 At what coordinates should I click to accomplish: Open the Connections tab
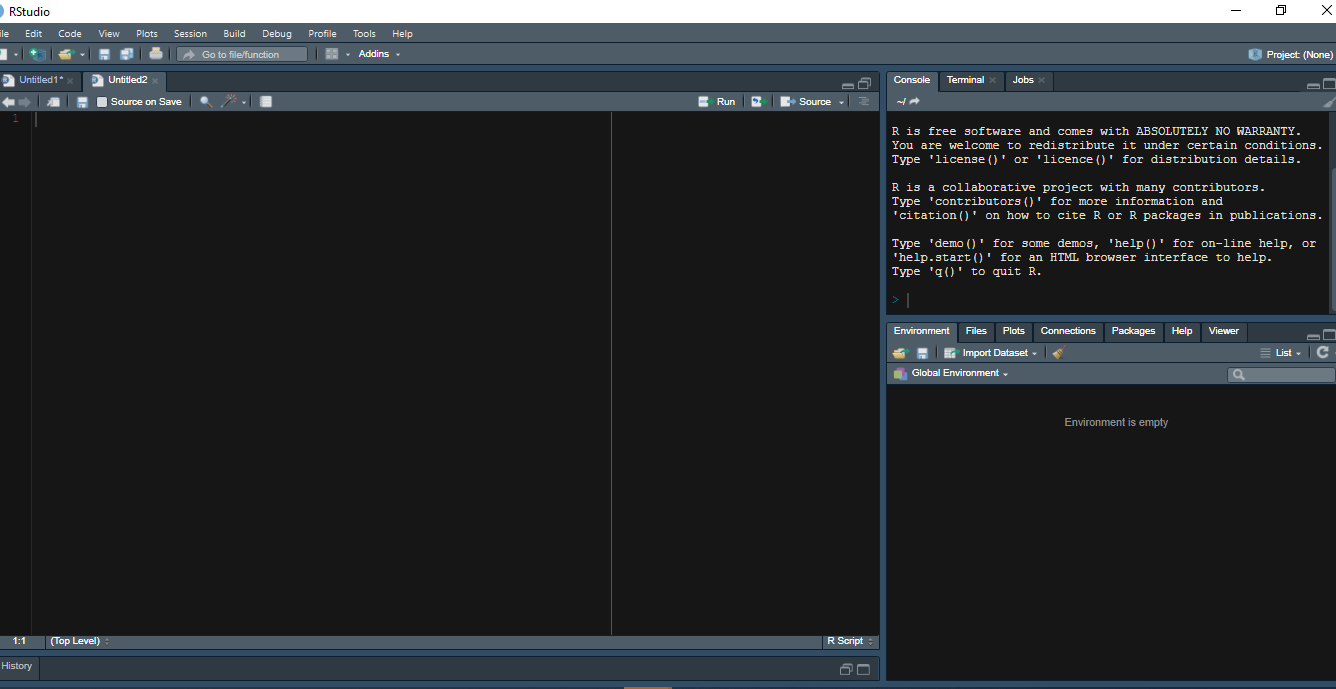(1068, 331)
